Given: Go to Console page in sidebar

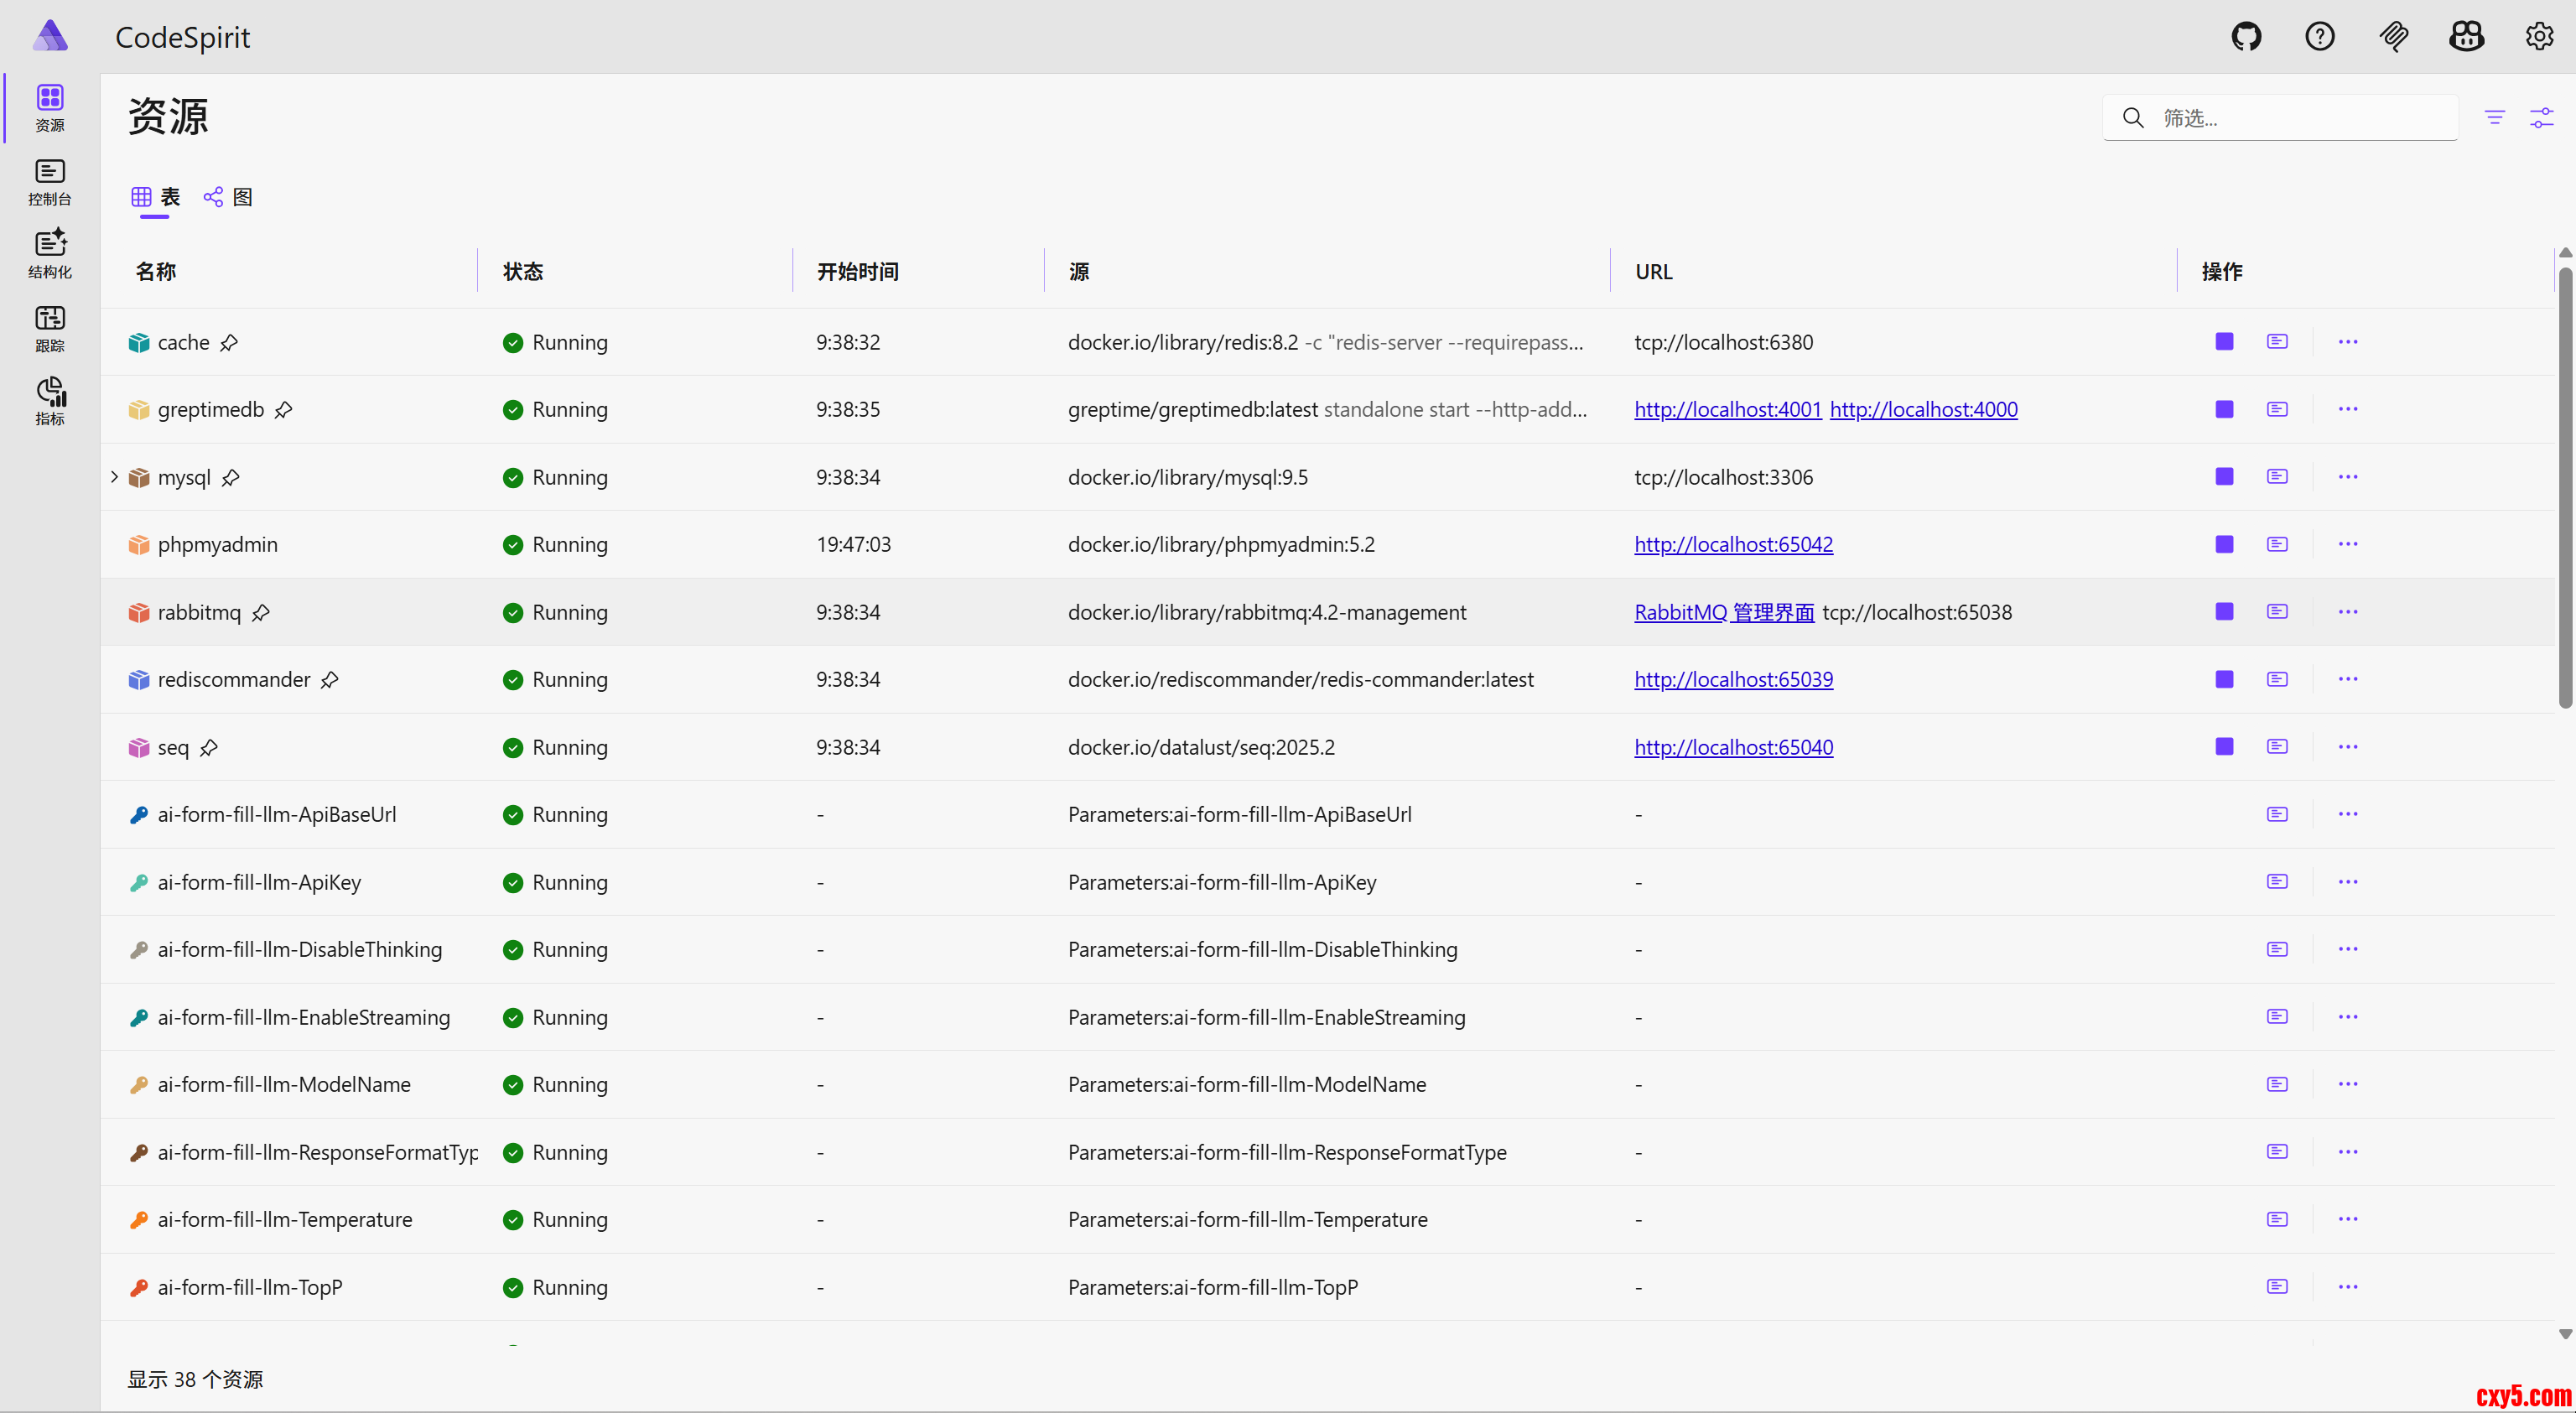Looking at the screenshot, I should pos(49,182).
